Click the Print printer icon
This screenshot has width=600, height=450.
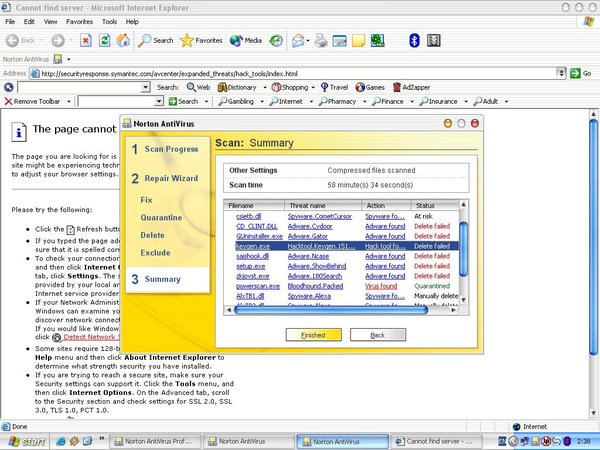(321, 40)
